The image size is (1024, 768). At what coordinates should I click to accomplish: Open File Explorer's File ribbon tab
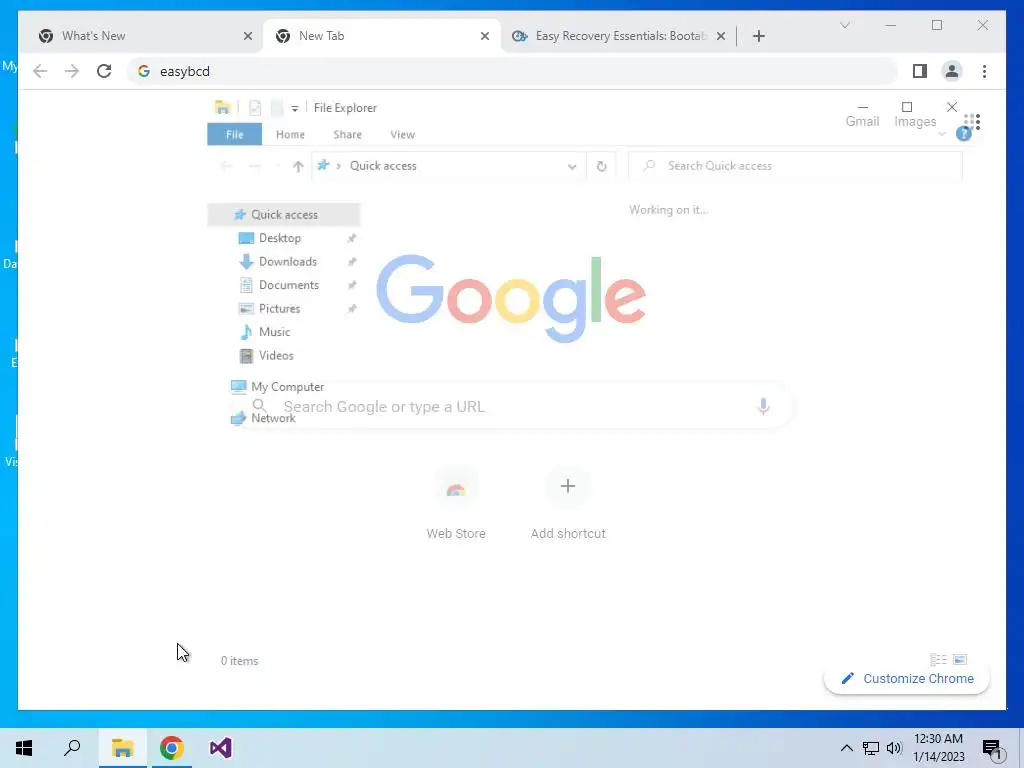(234, 135)
